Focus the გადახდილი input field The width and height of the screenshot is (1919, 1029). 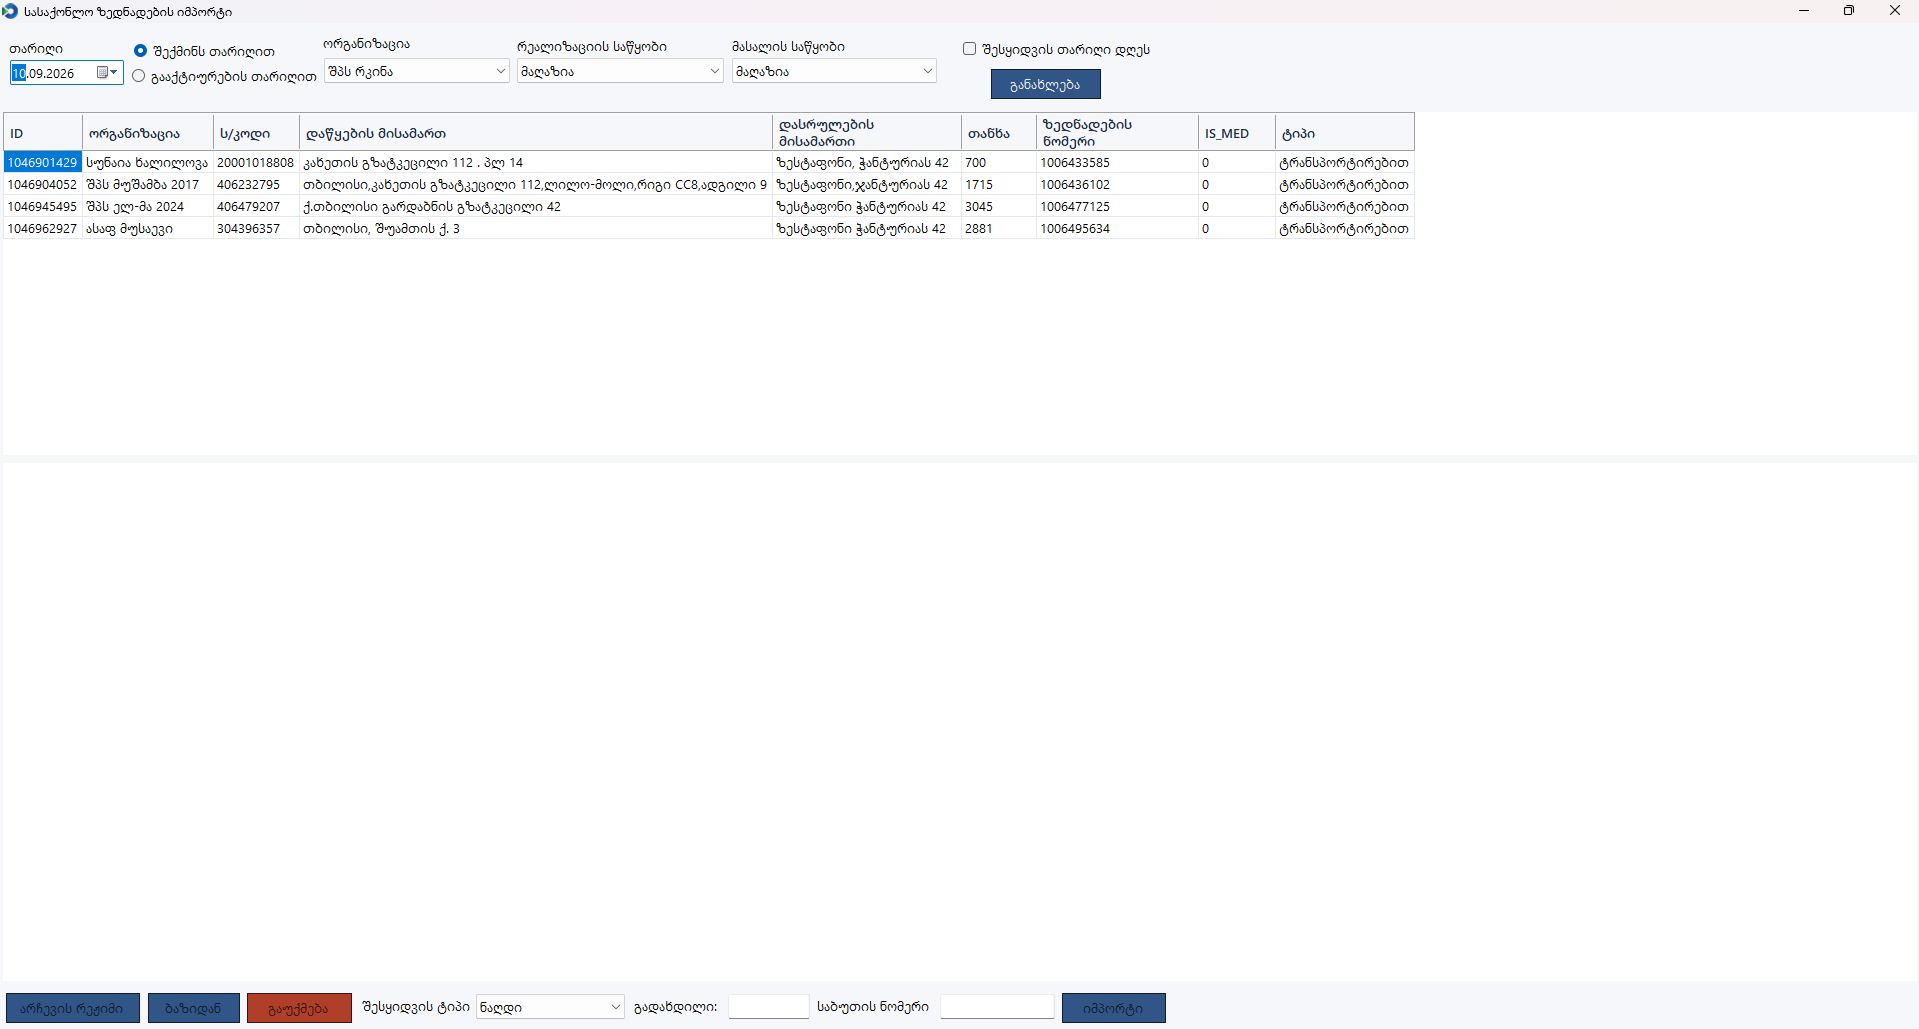click(x=768, y=1007)
